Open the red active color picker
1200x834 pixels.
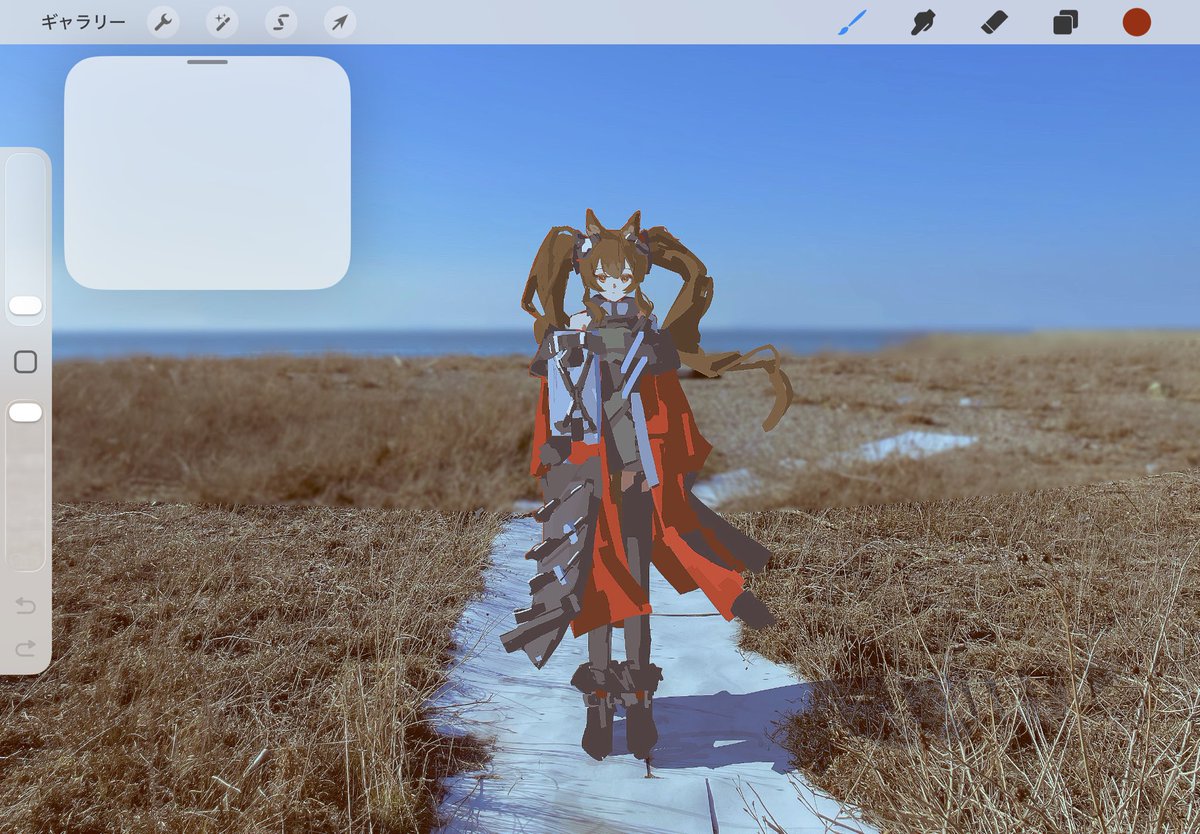tap(1136, 22)
